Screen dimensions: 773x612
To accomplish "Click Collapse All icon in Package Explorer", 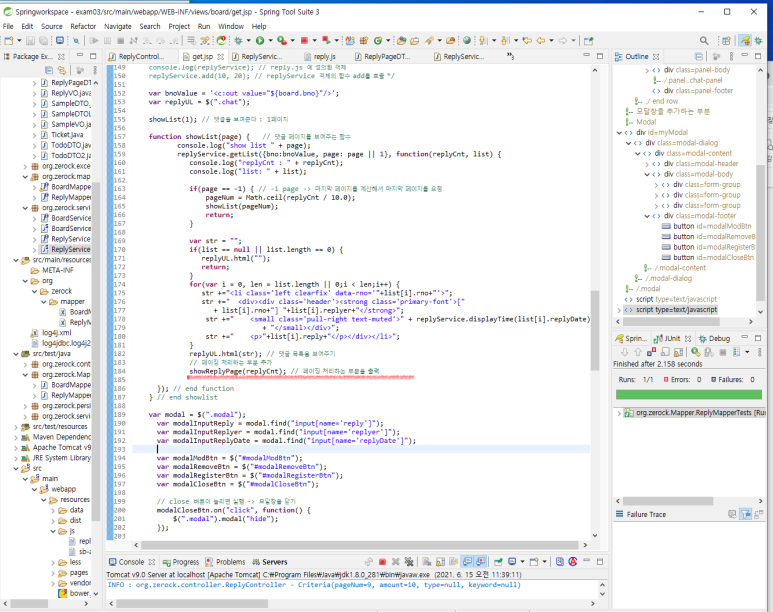I will (x=49, y=70).
